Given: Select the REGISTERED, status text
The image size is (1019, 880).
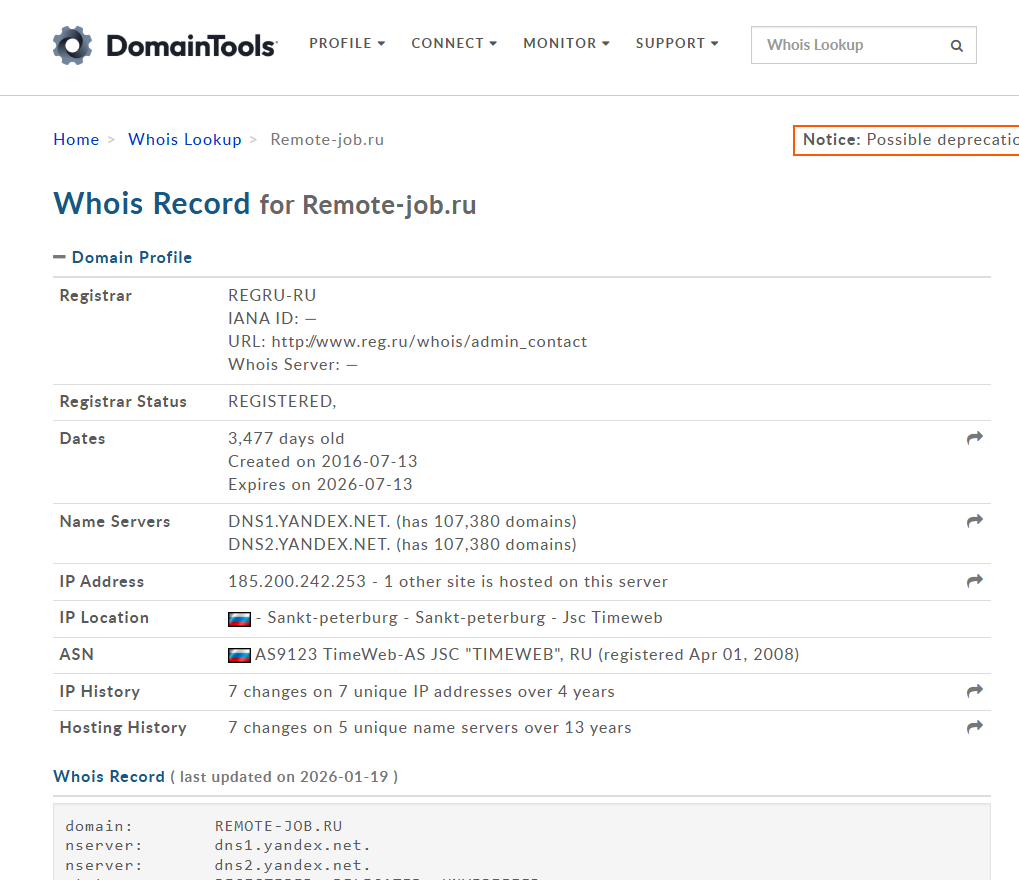Looking at the screenshot, I should pyautogui.click(x=282, y=402).
